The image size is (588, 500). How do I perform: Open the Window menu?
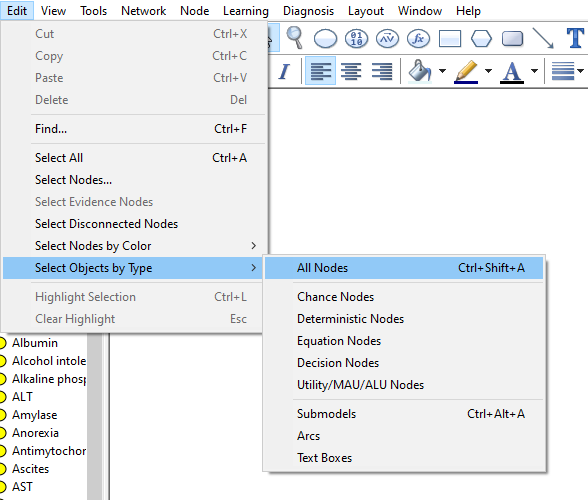coord(420,11)
